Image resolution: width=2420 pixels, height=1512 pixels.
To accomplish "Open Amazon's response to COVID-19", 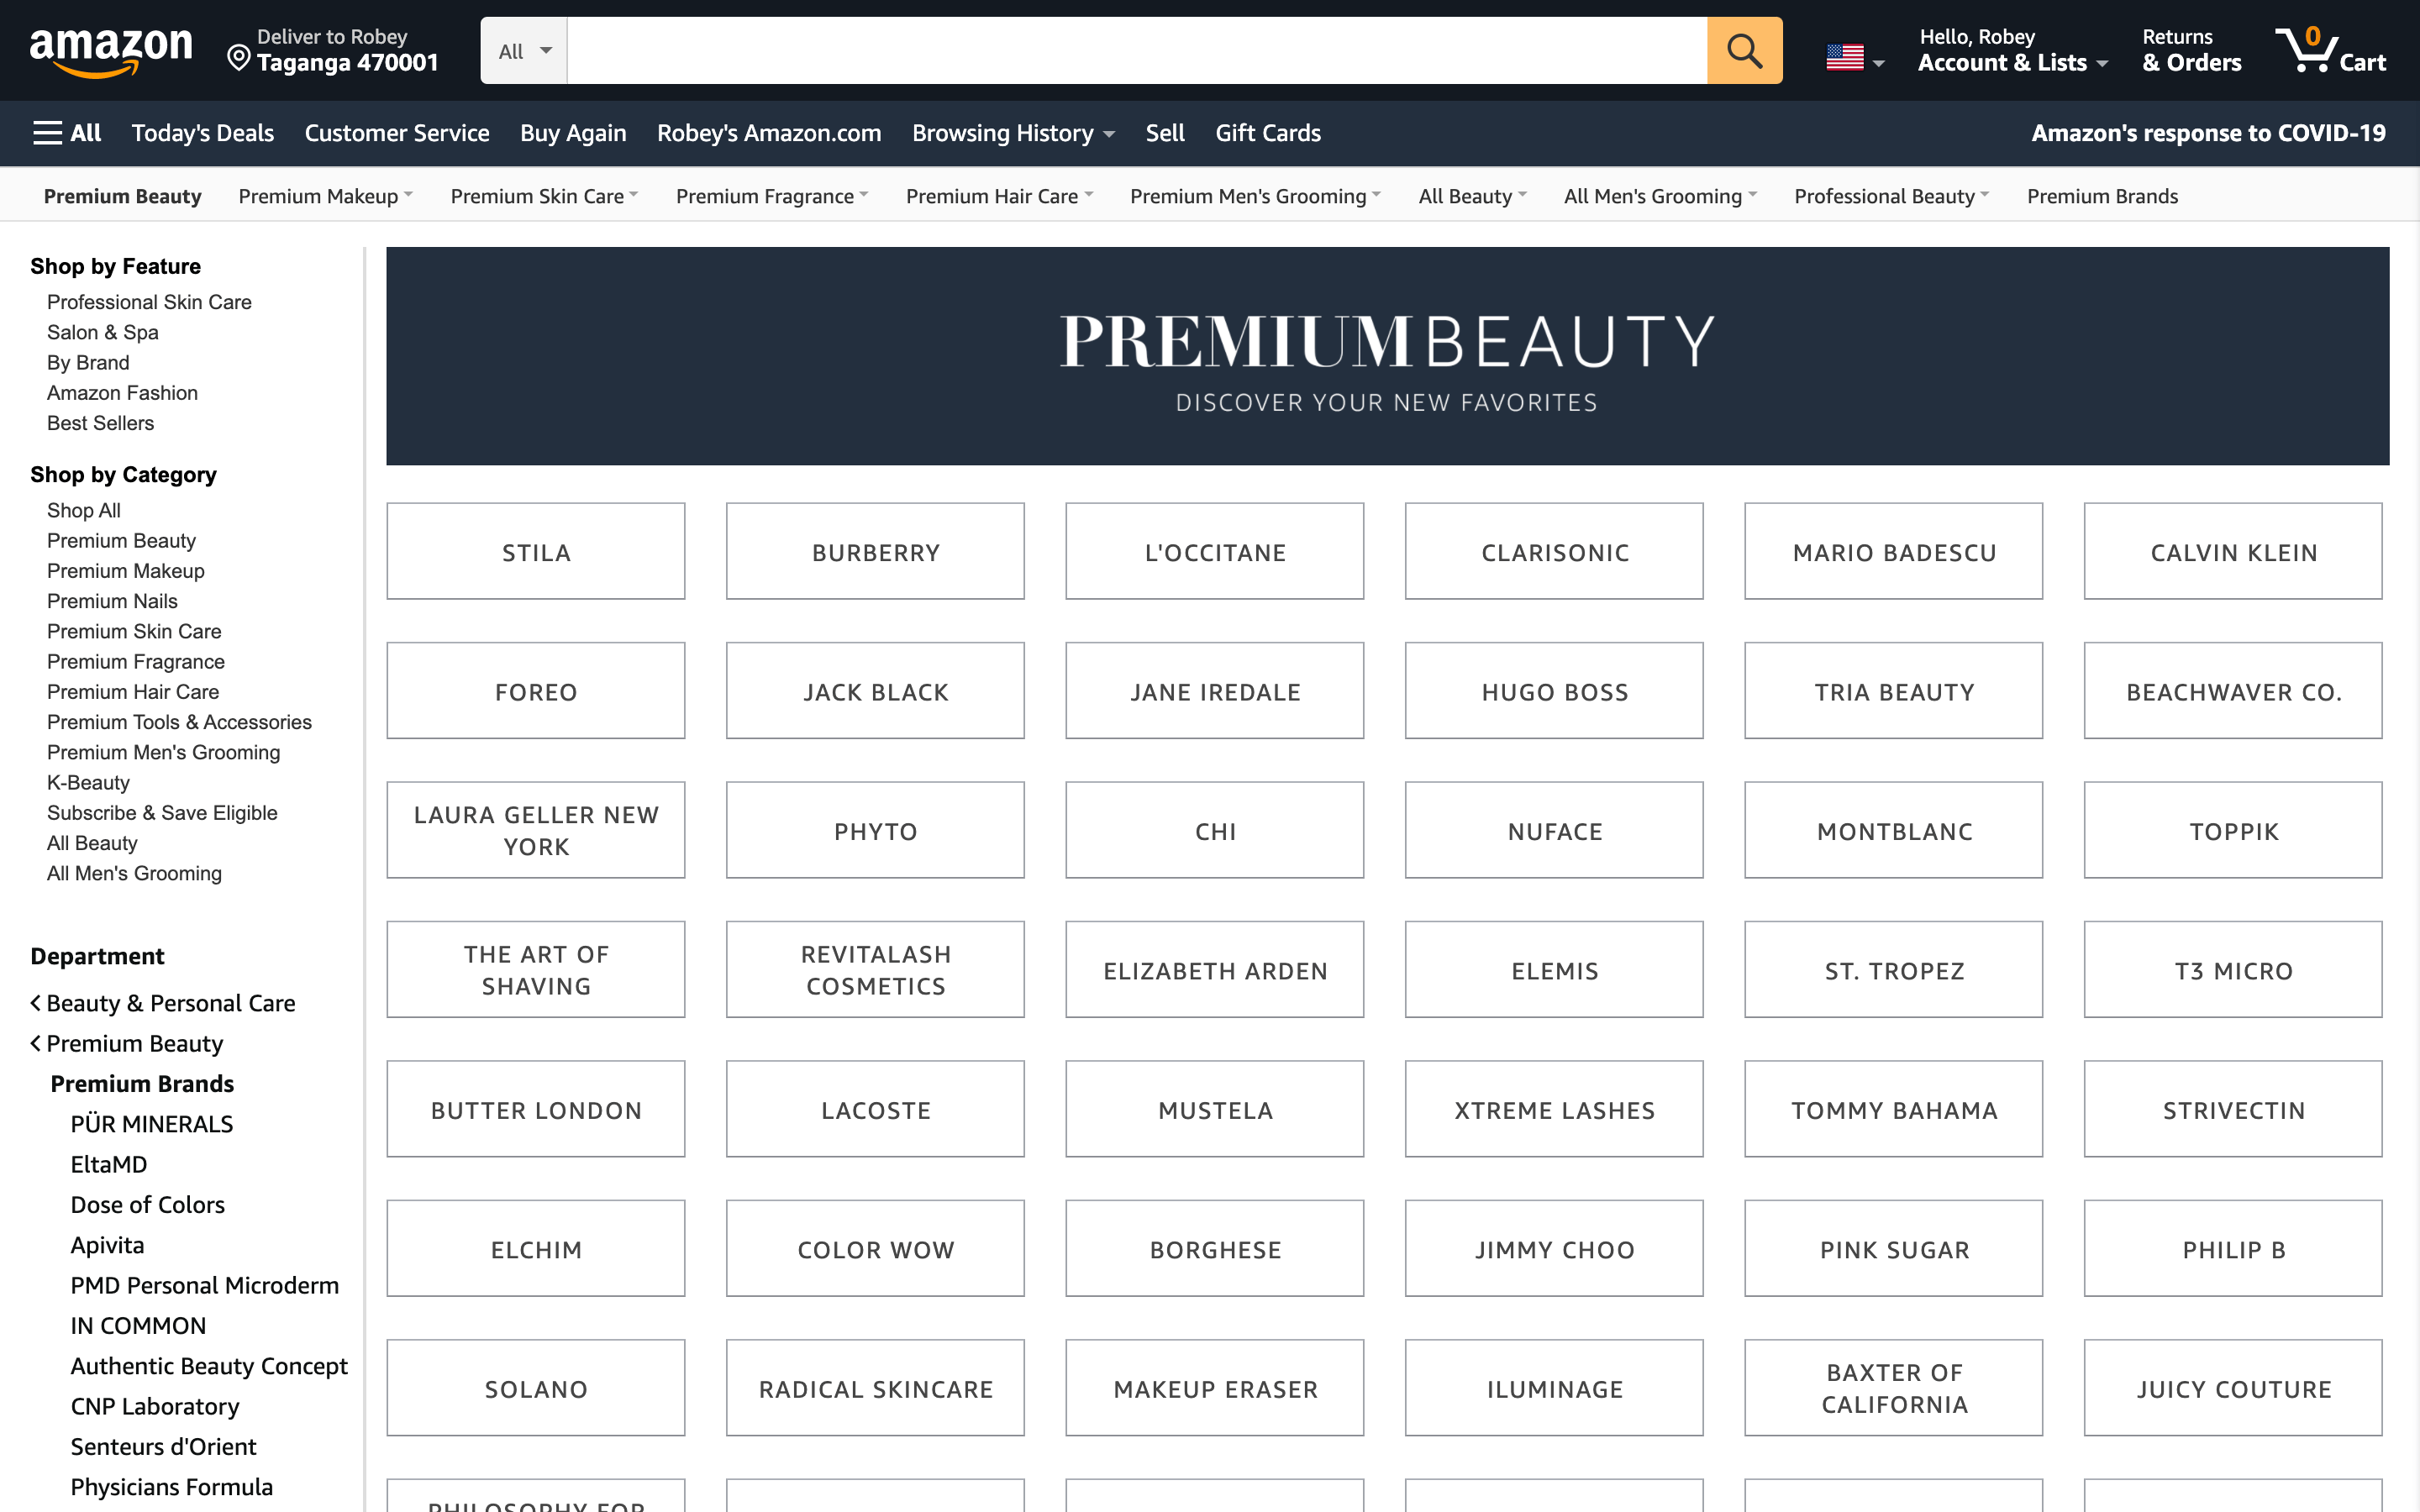I will point(2208,133).
